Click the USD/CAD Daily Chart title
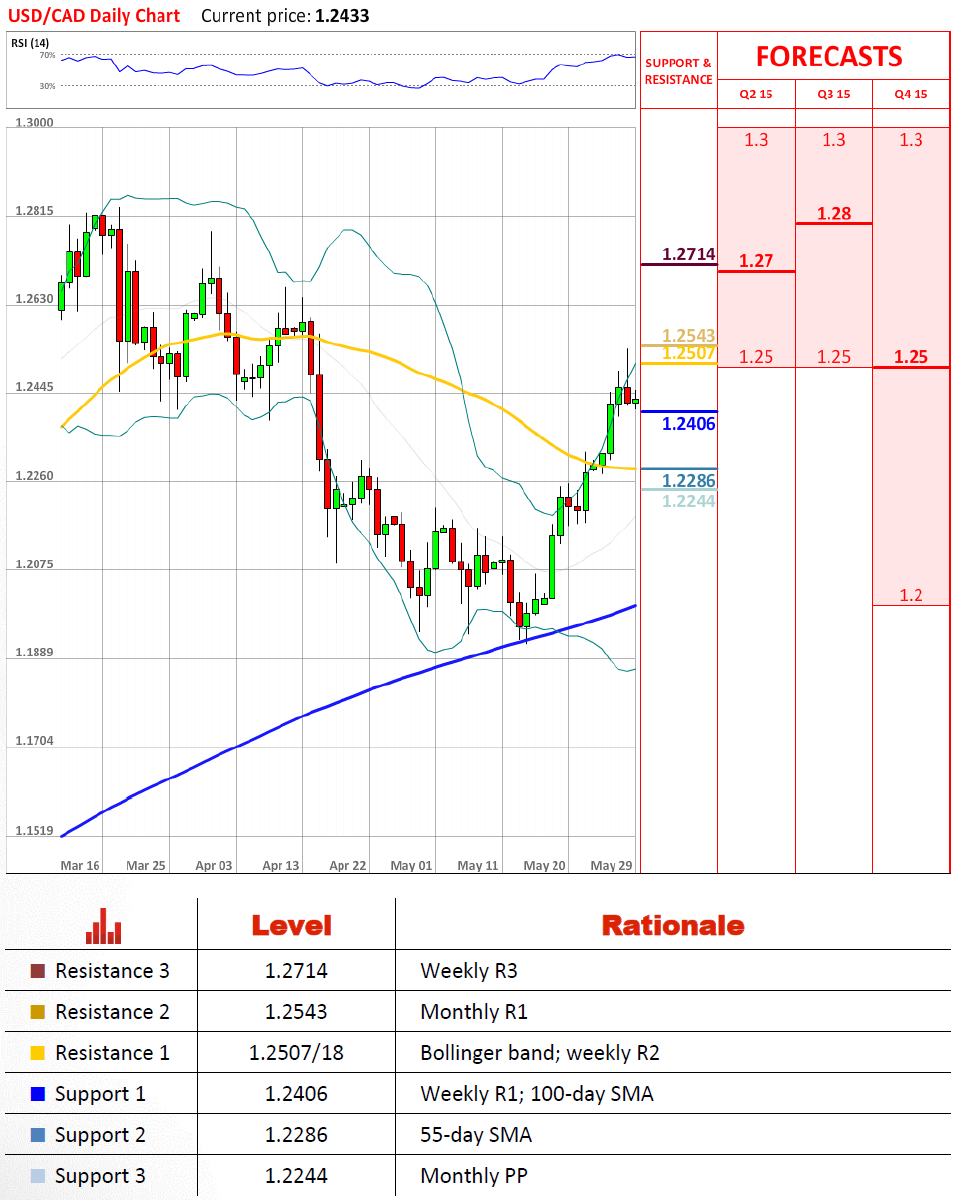 tap(94, 16)
